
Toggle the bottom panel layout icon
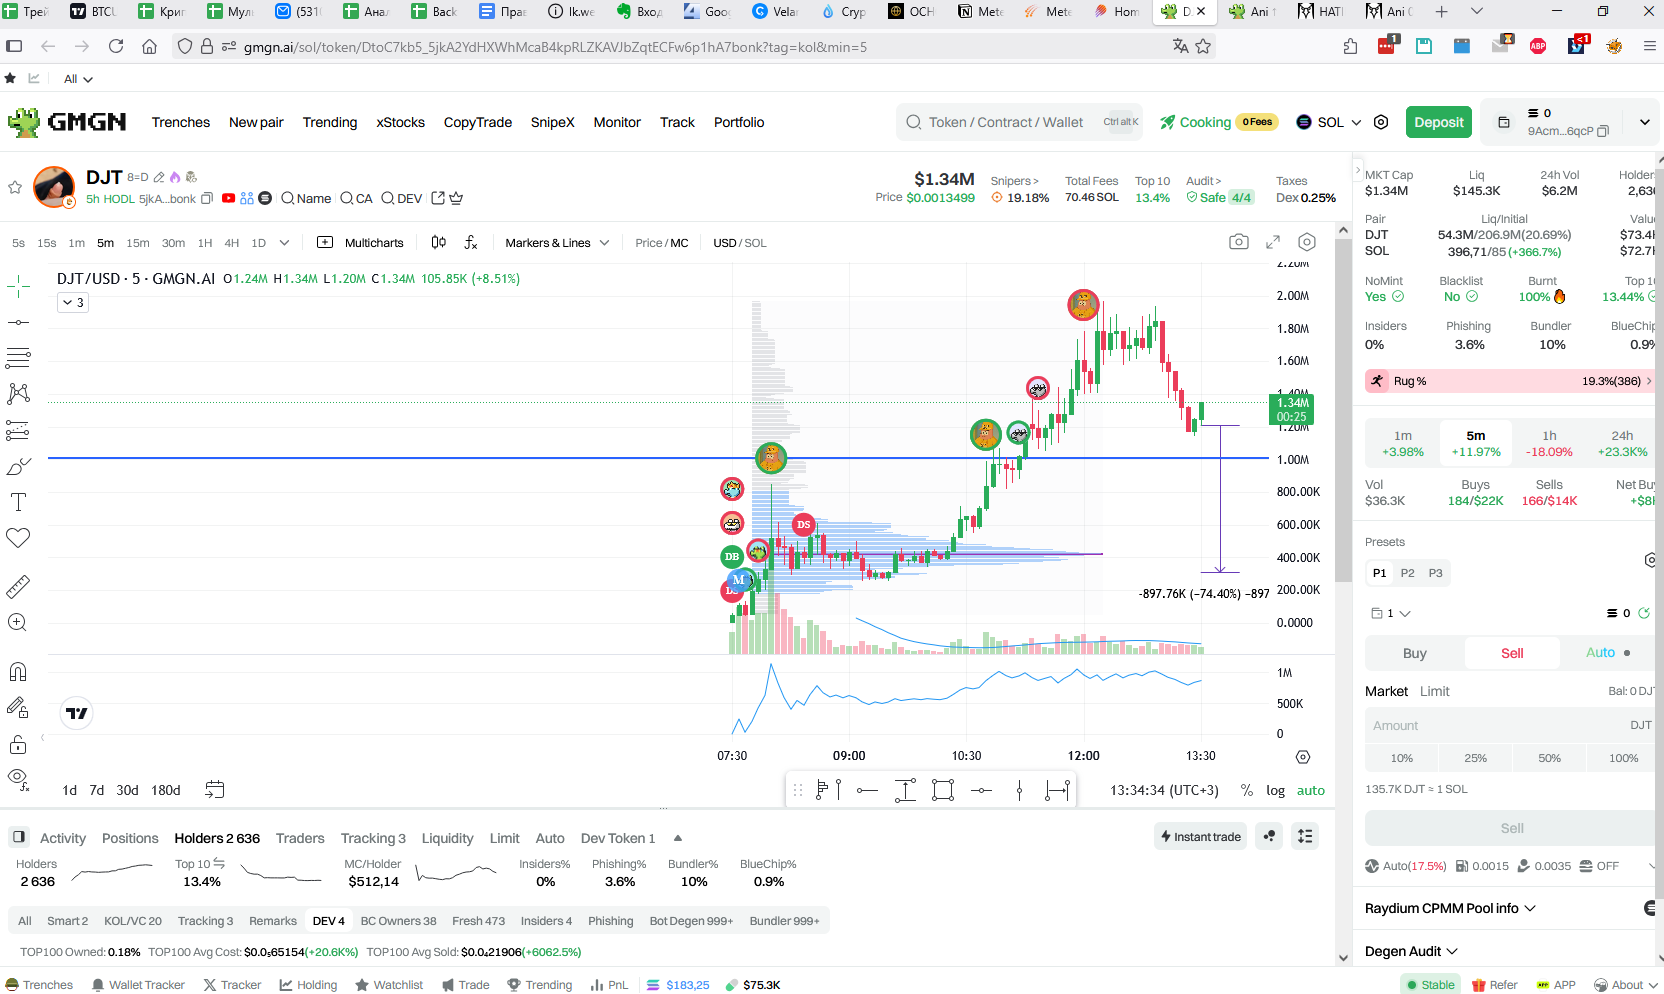(18, 837)
